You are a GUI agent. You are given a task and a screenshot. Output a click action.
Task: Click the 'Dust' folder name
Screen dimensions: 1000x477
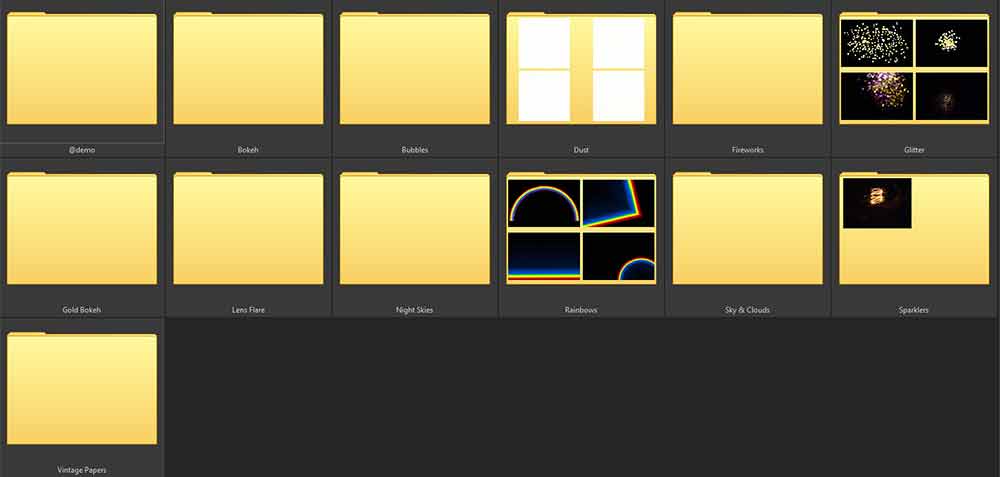[581, 150]
